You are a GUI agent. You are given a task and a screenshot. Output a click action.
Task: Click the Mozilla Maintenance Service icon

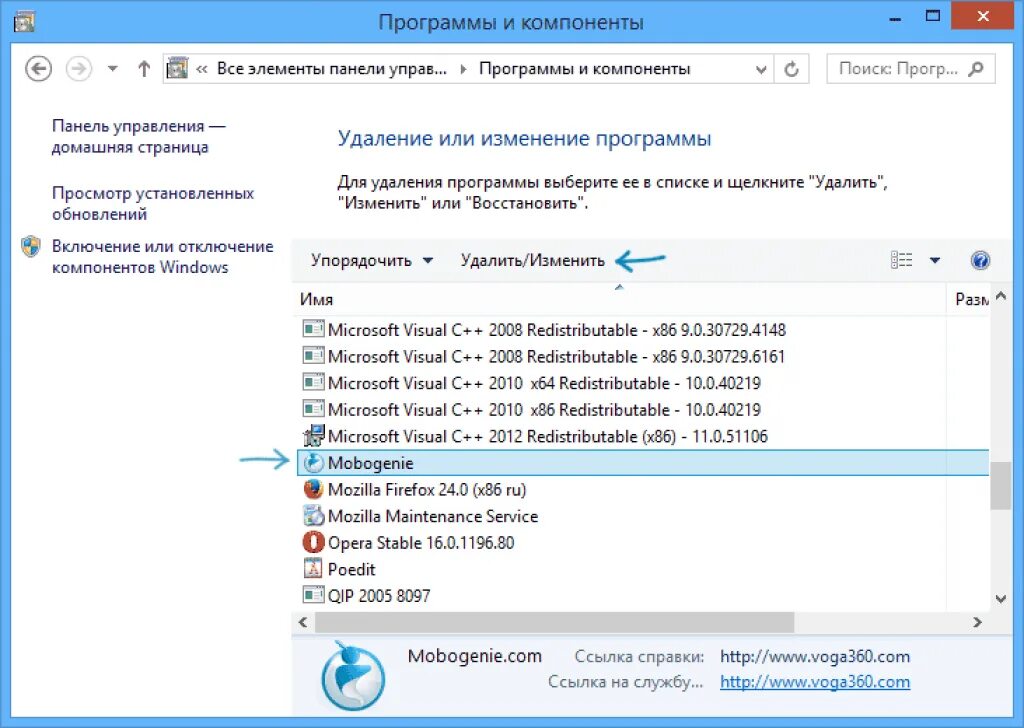(313, 516)
